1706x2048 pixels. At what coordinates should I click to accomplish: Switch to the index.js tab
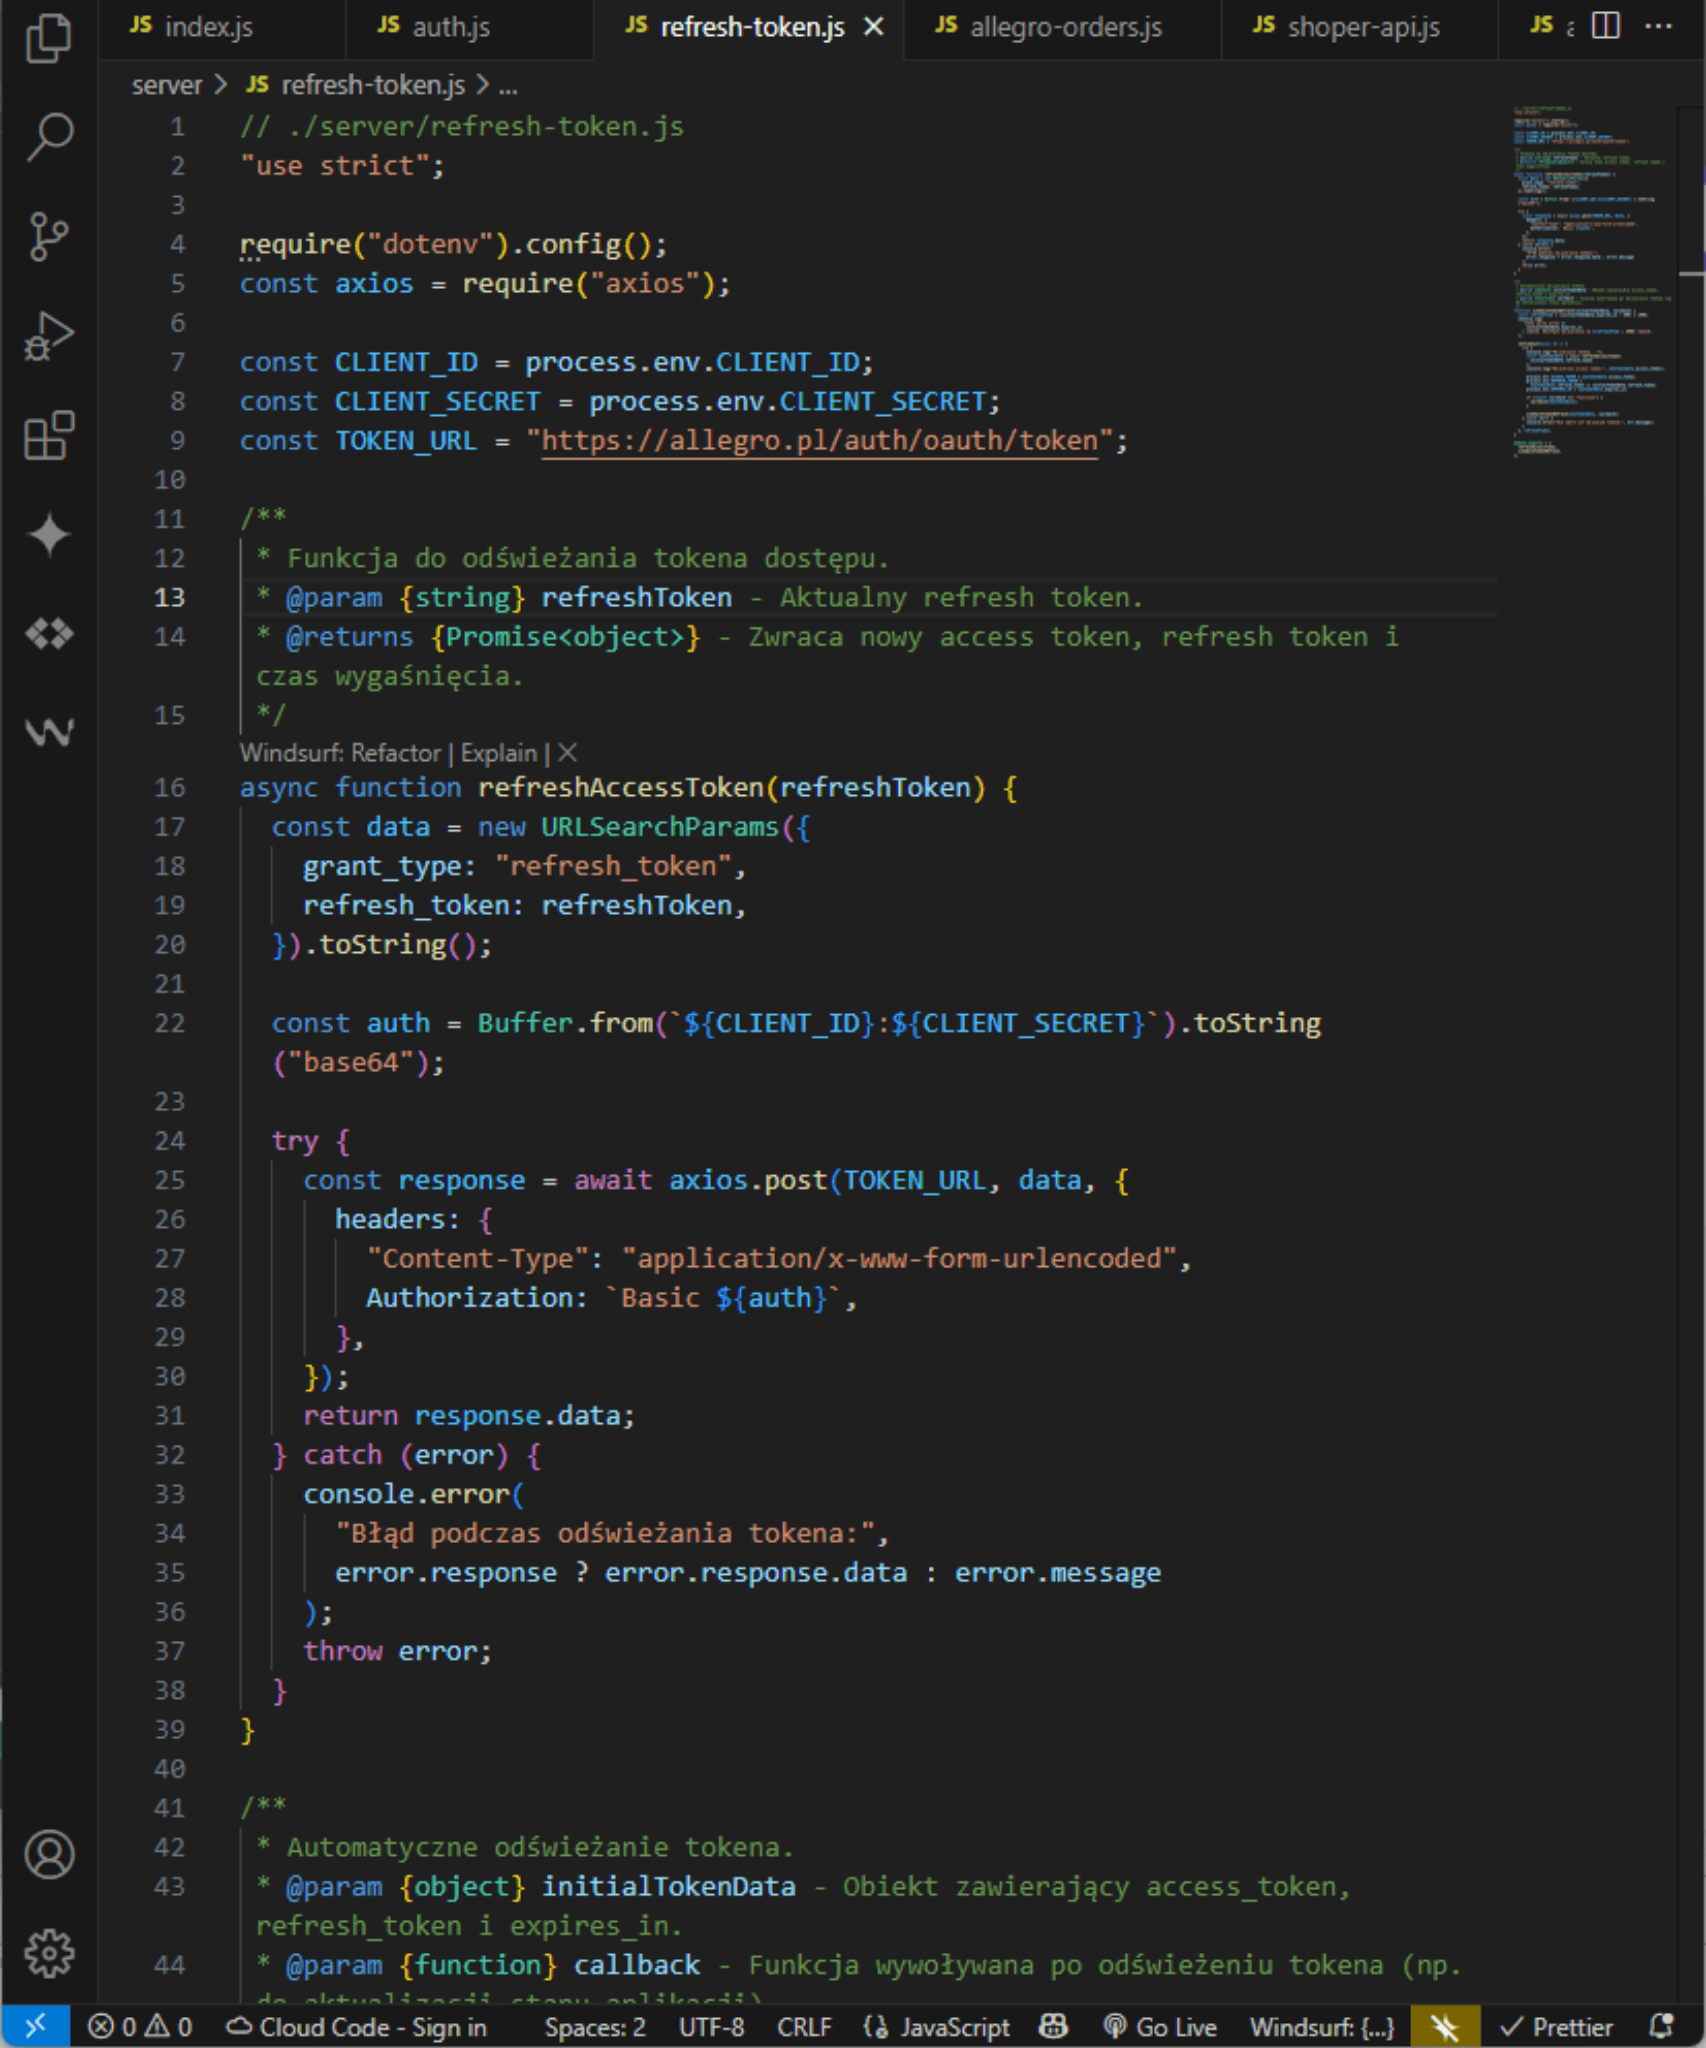tap(222, 27)
